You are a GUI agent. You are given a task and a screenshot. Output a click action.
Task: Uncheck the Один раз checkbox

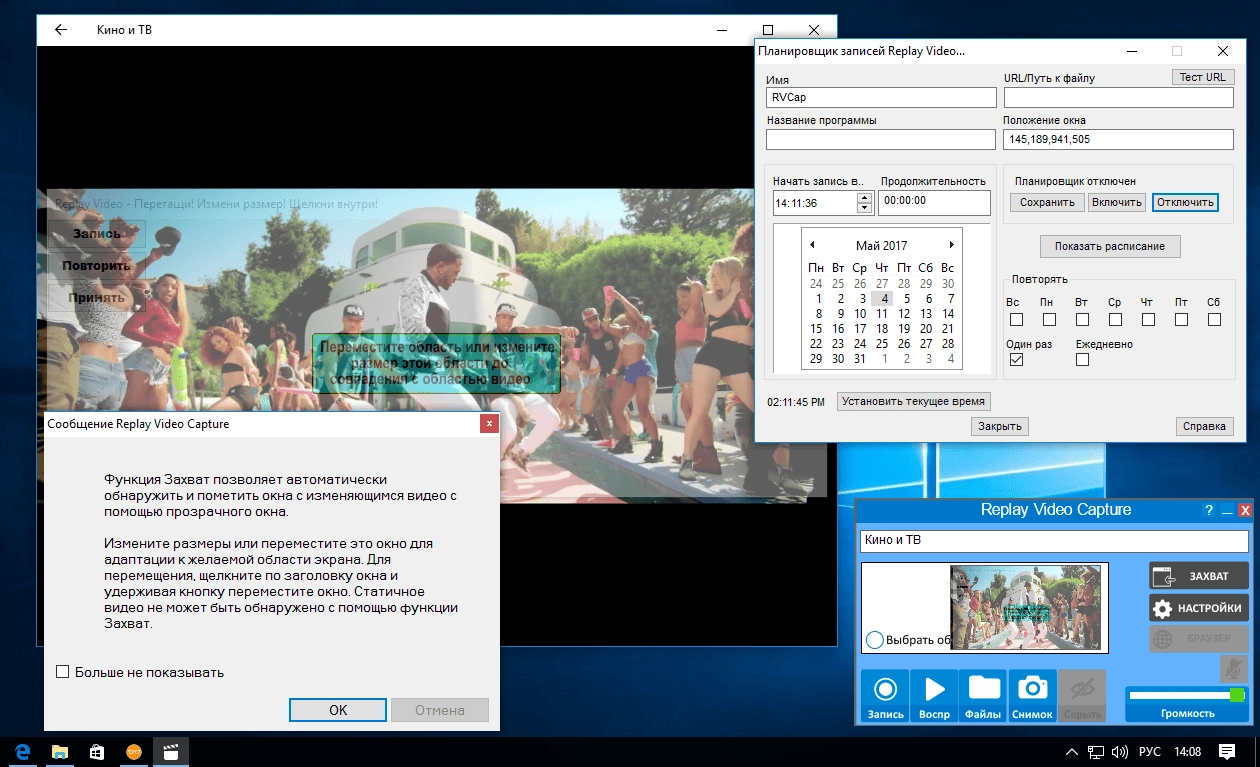1016,360
